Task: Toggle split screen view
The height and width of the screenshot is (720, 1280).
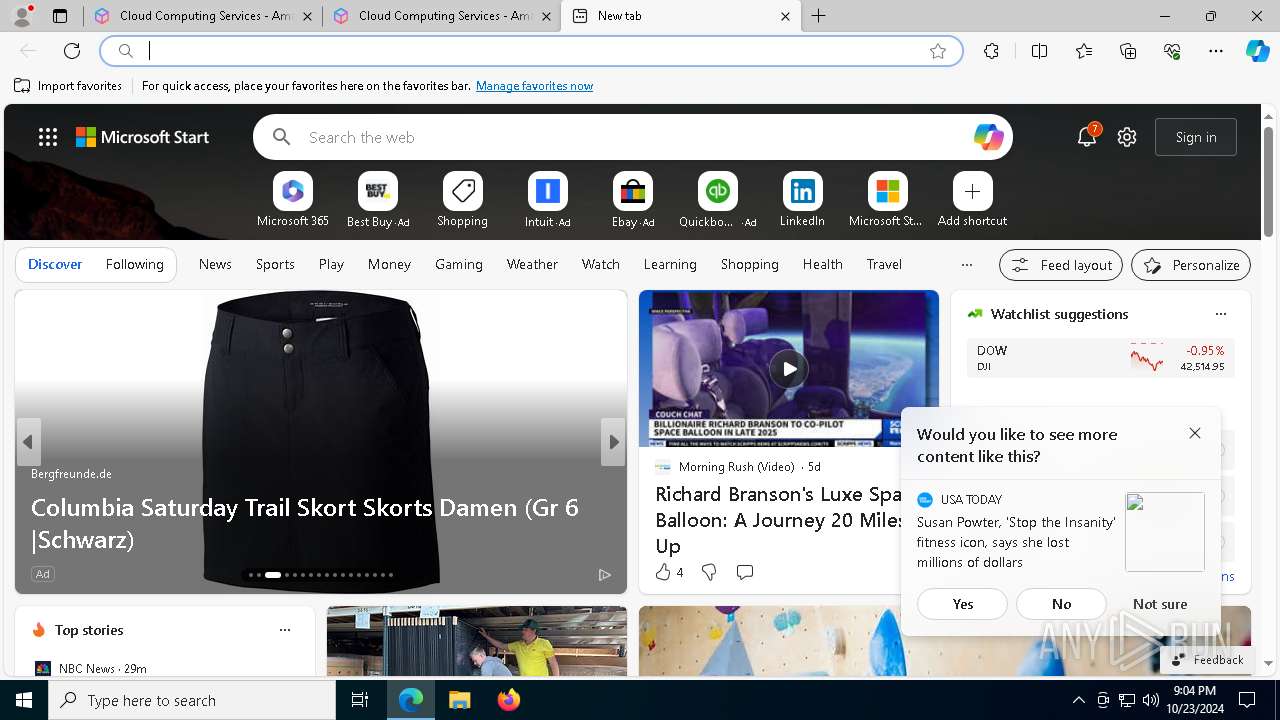Action: coord(1039,51)
